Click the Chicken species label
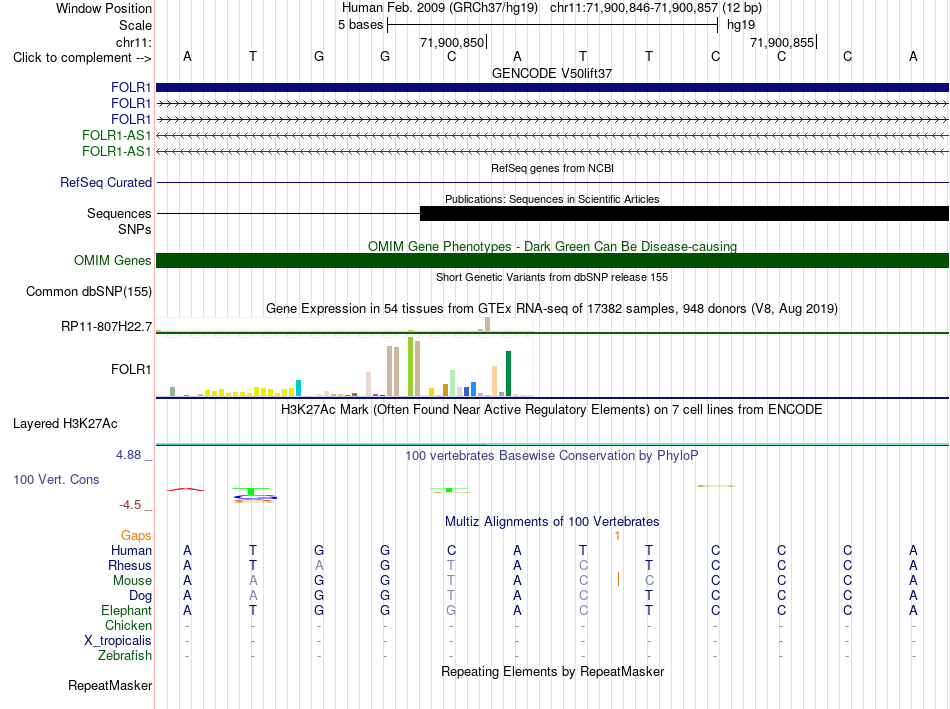950x709 pixels. (128, 625)
